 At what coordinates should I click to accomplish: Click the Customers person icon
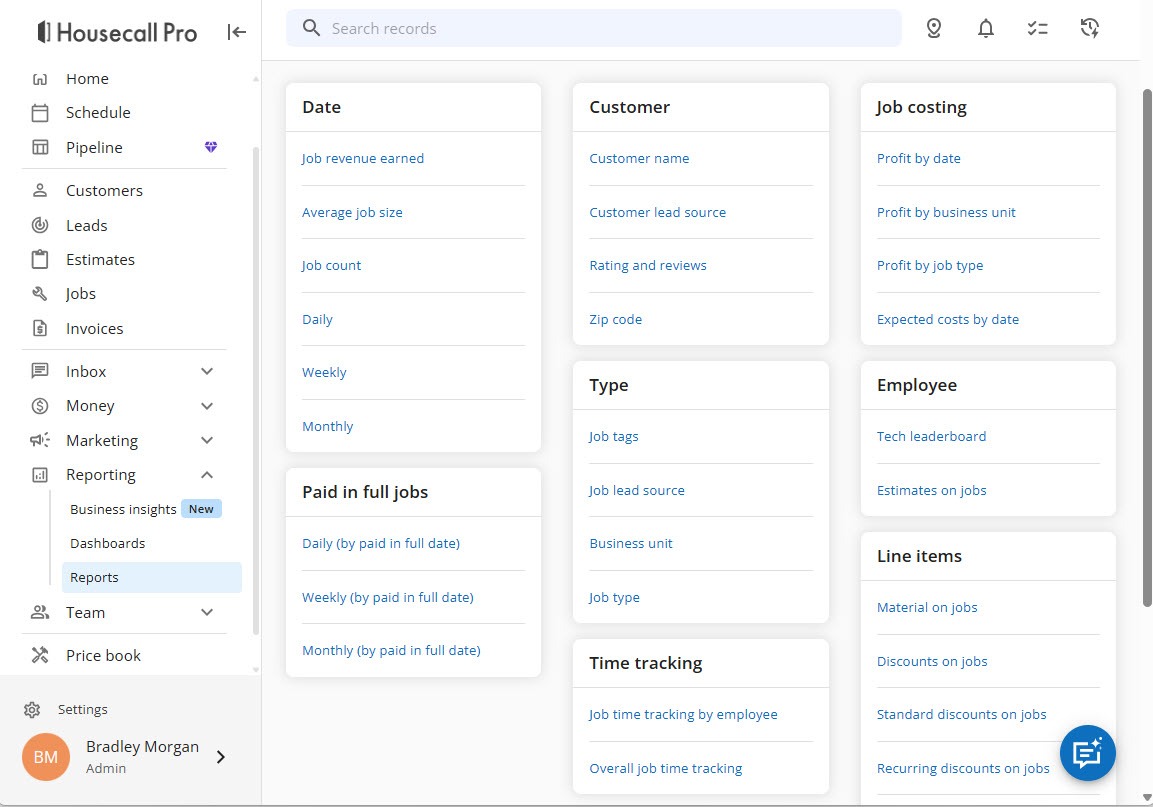(40, 191)
